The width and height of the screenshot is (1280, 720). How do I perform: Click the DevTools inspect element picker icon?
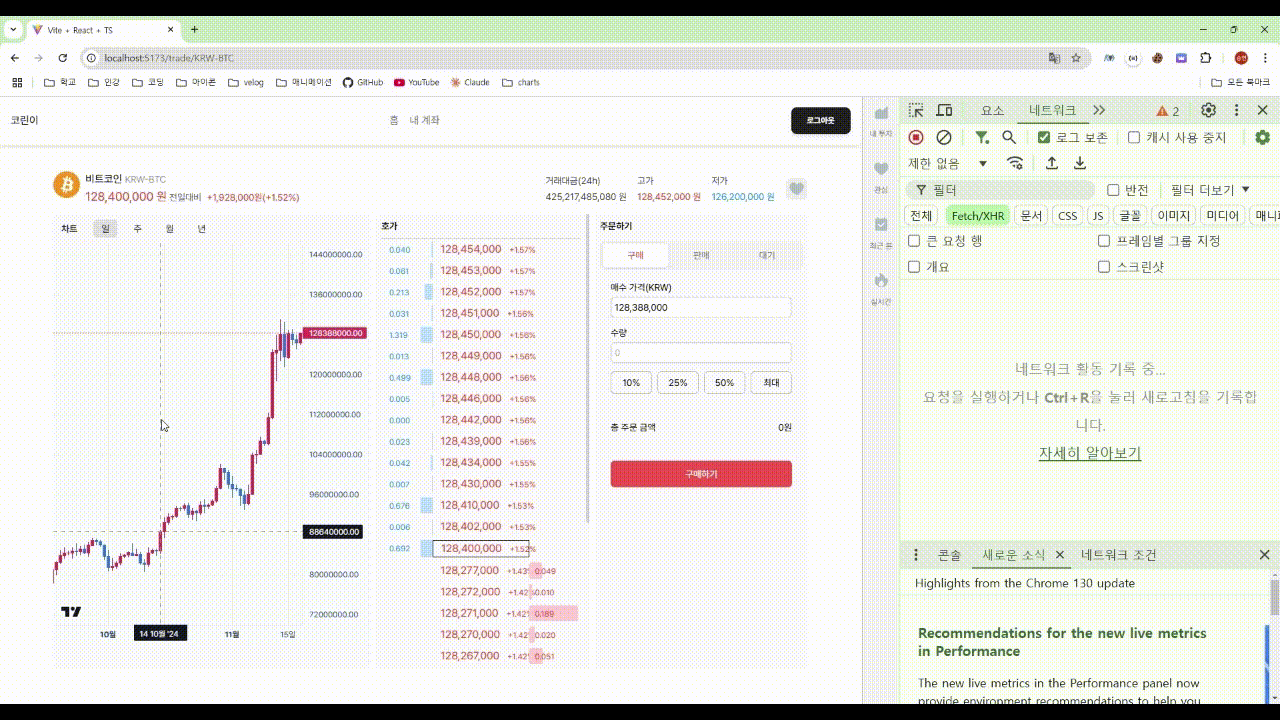(x=916, y=110)
